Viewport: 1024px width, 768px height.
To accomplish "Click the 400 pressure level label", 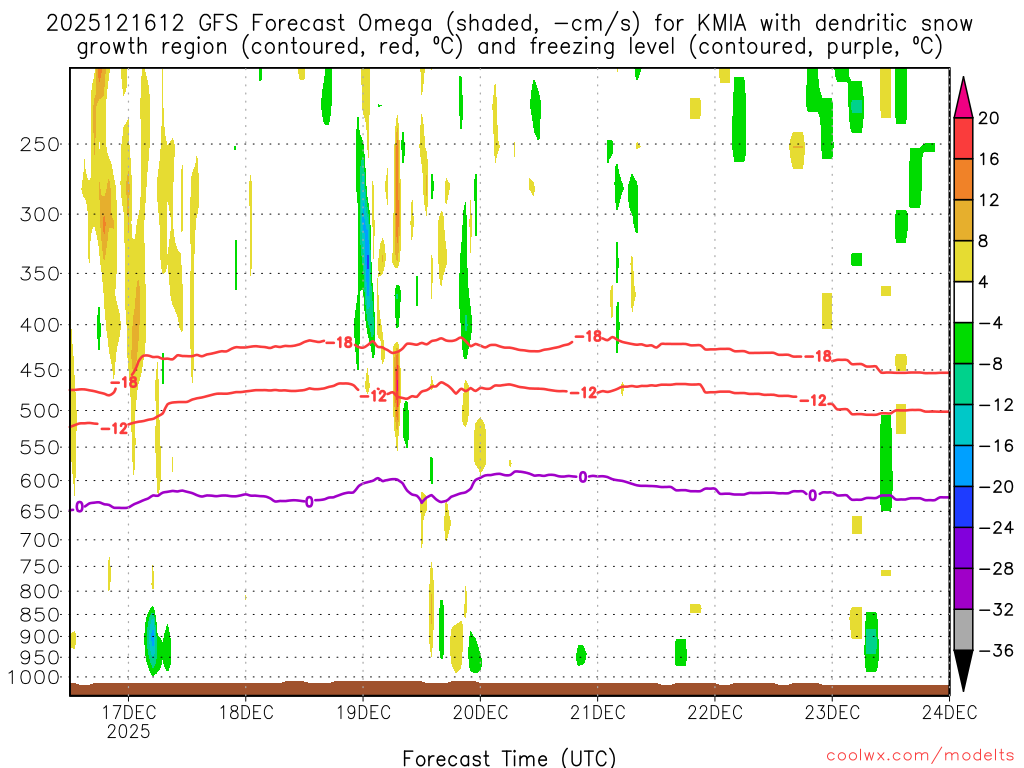I will click(x=40, y=325).
